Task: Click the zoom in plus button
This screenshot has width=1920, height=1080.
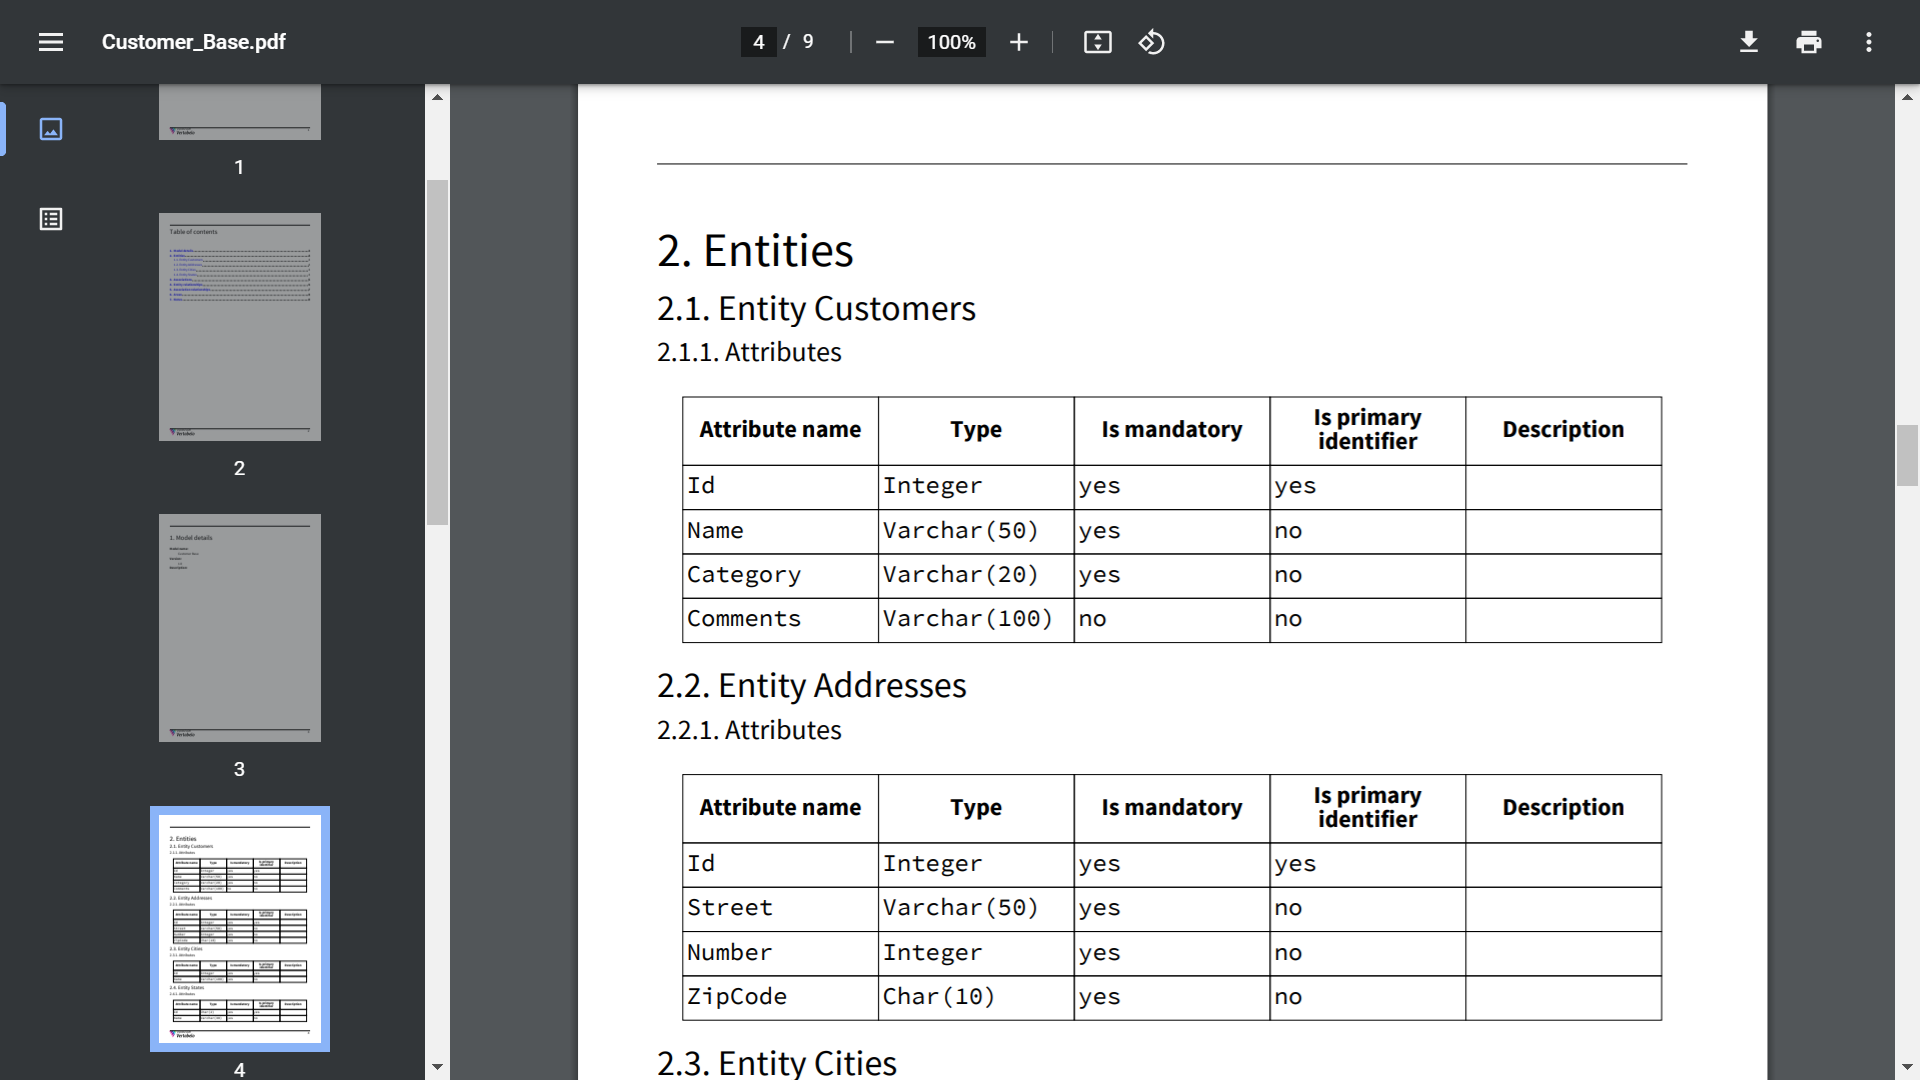Action: [1018, 42]
